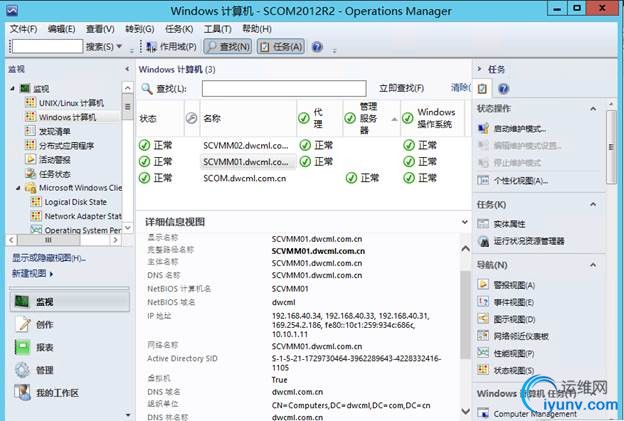This screenshot has width=624, height=421.
Task: Click the 活动警报 view icon
Action: point(30,159)
